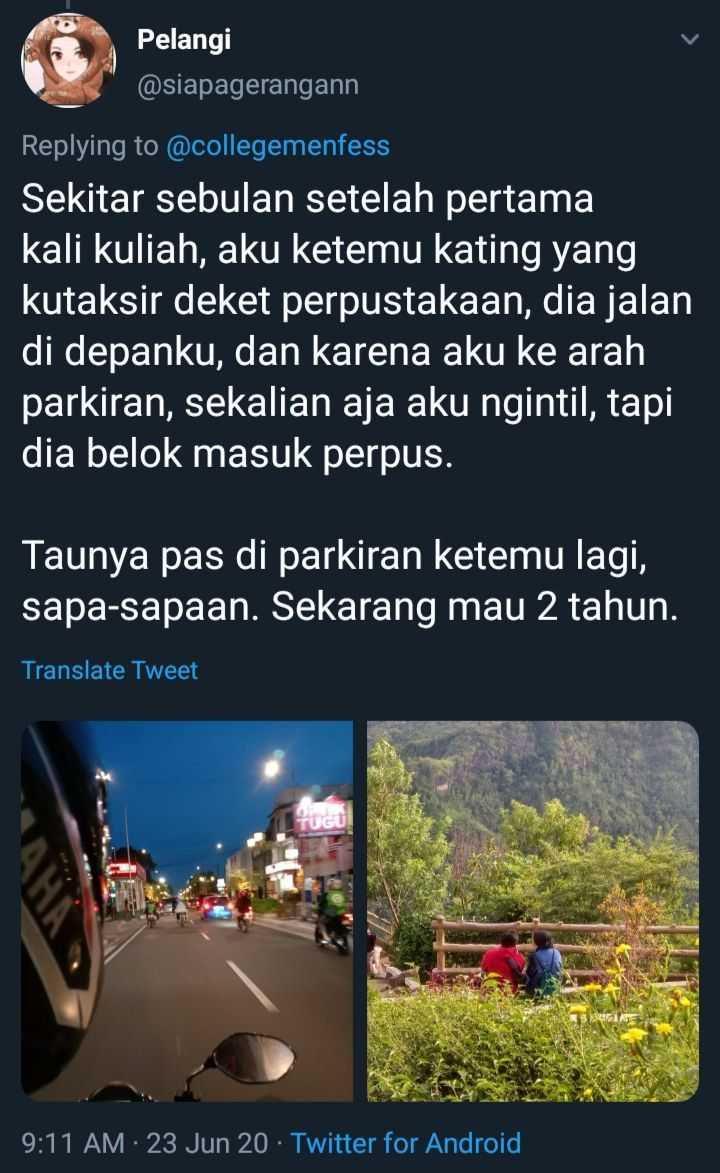Click the TUGU sign in left photo

pyautogui.click(x=322, y=815)
